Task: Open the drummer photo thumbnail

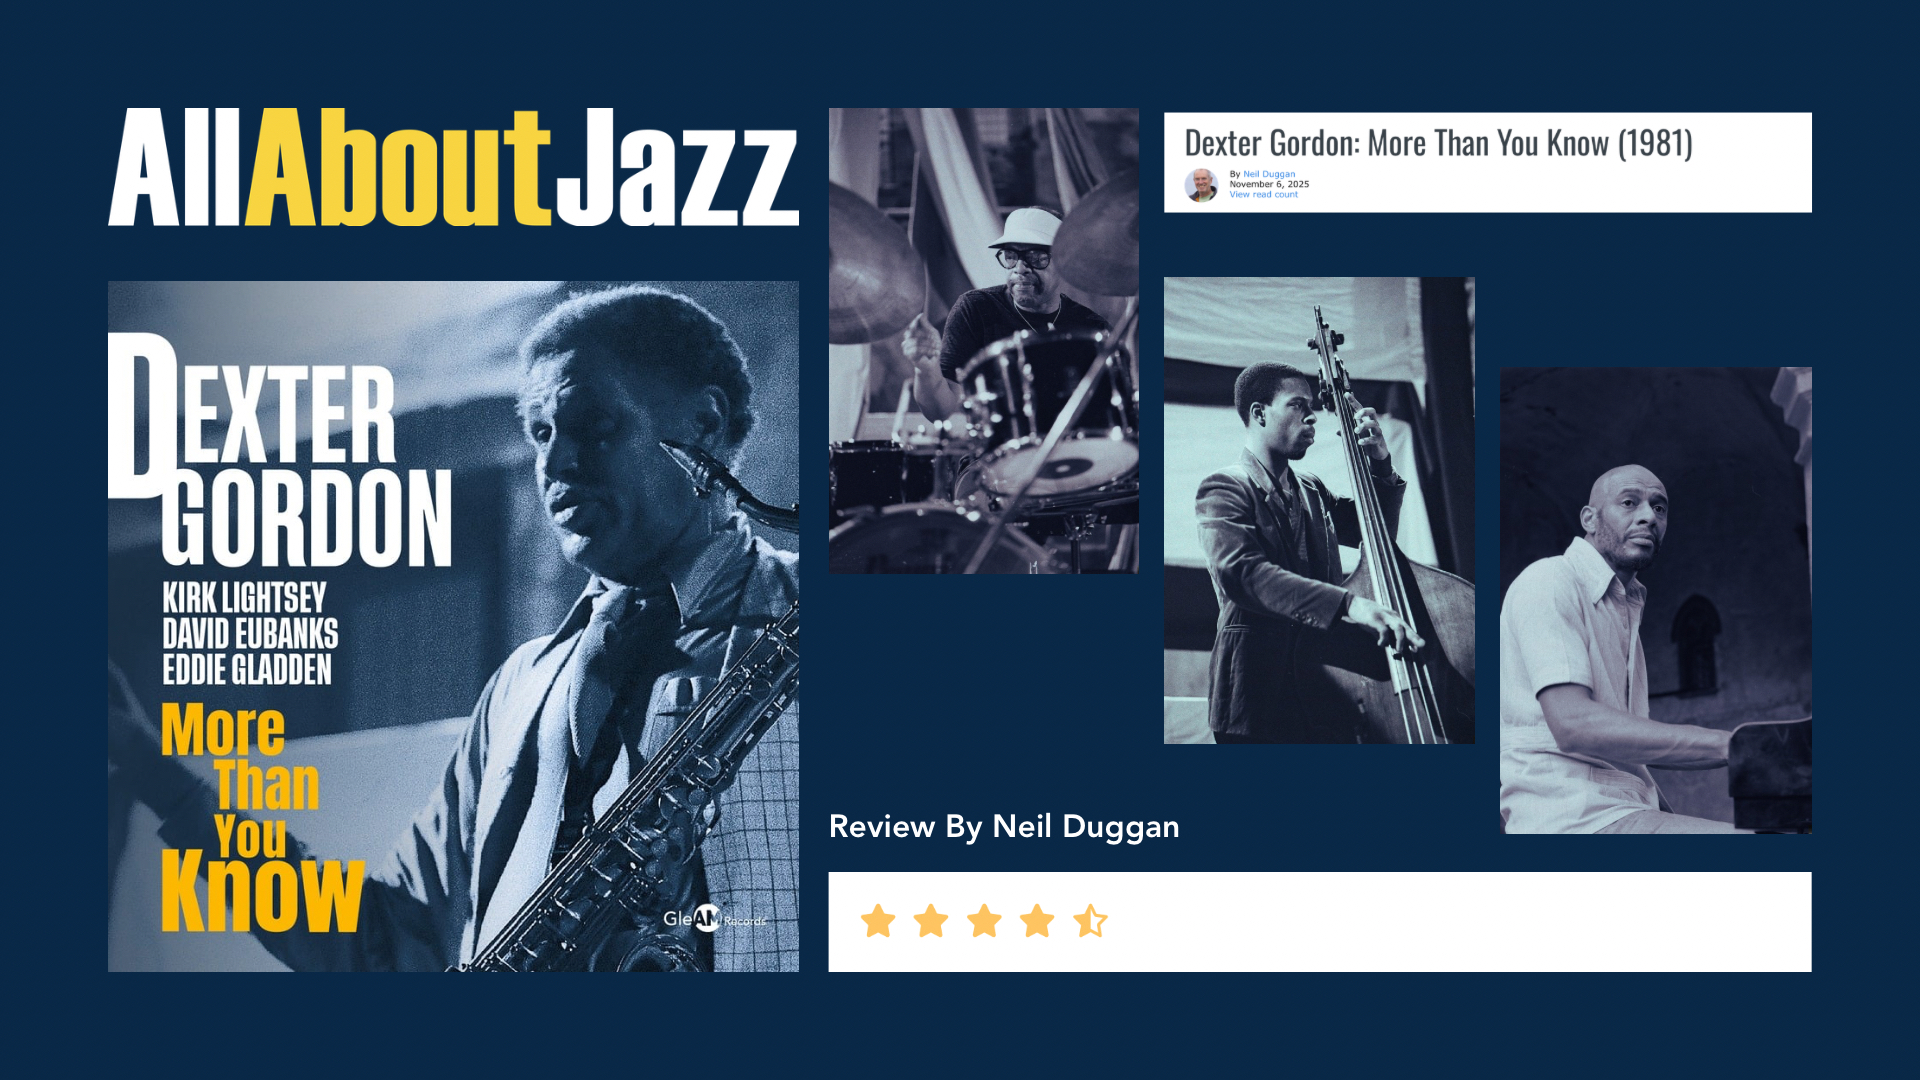Action: pyautogui.click(x=984, y=341)
